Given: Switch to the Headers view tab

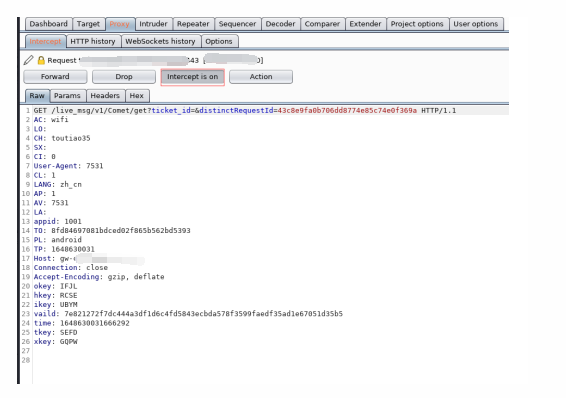Looking at the screenshot, I should (105, 96).
